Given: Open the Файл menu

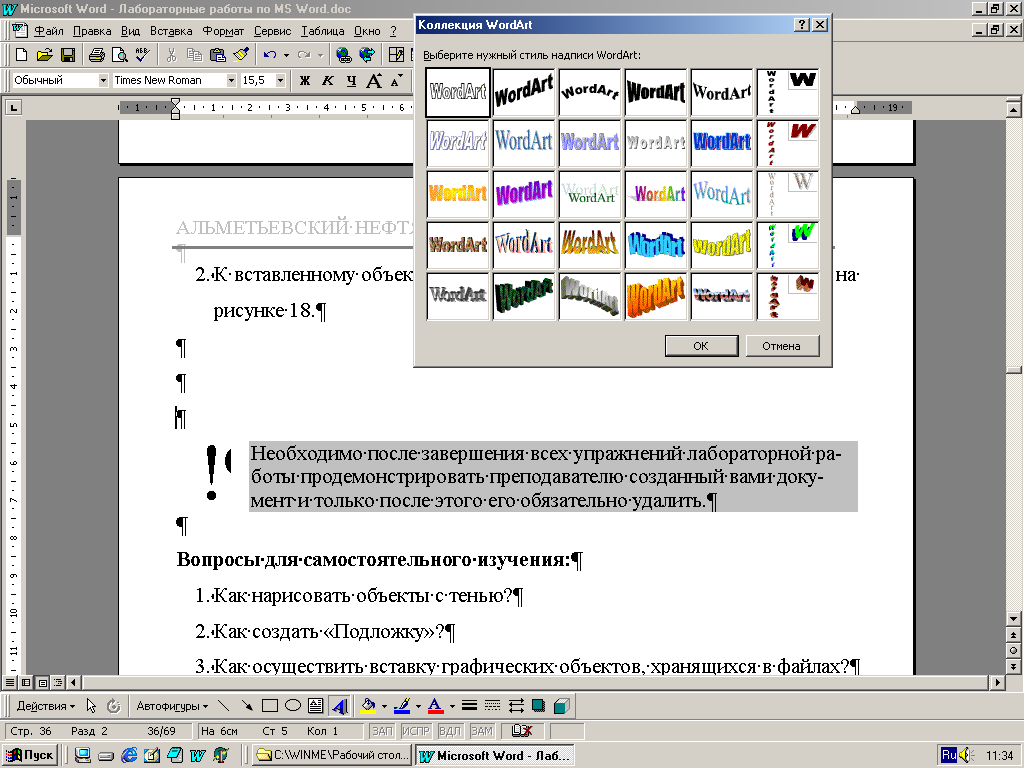Looking at the screenshot, I should 48,31.
